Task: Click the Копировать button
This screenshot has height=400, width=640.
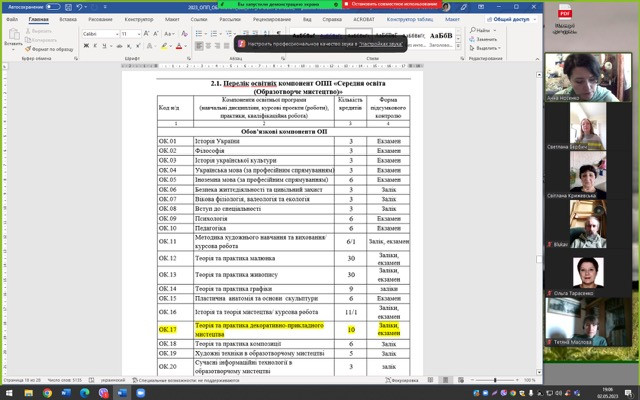Action: (40, 40)
